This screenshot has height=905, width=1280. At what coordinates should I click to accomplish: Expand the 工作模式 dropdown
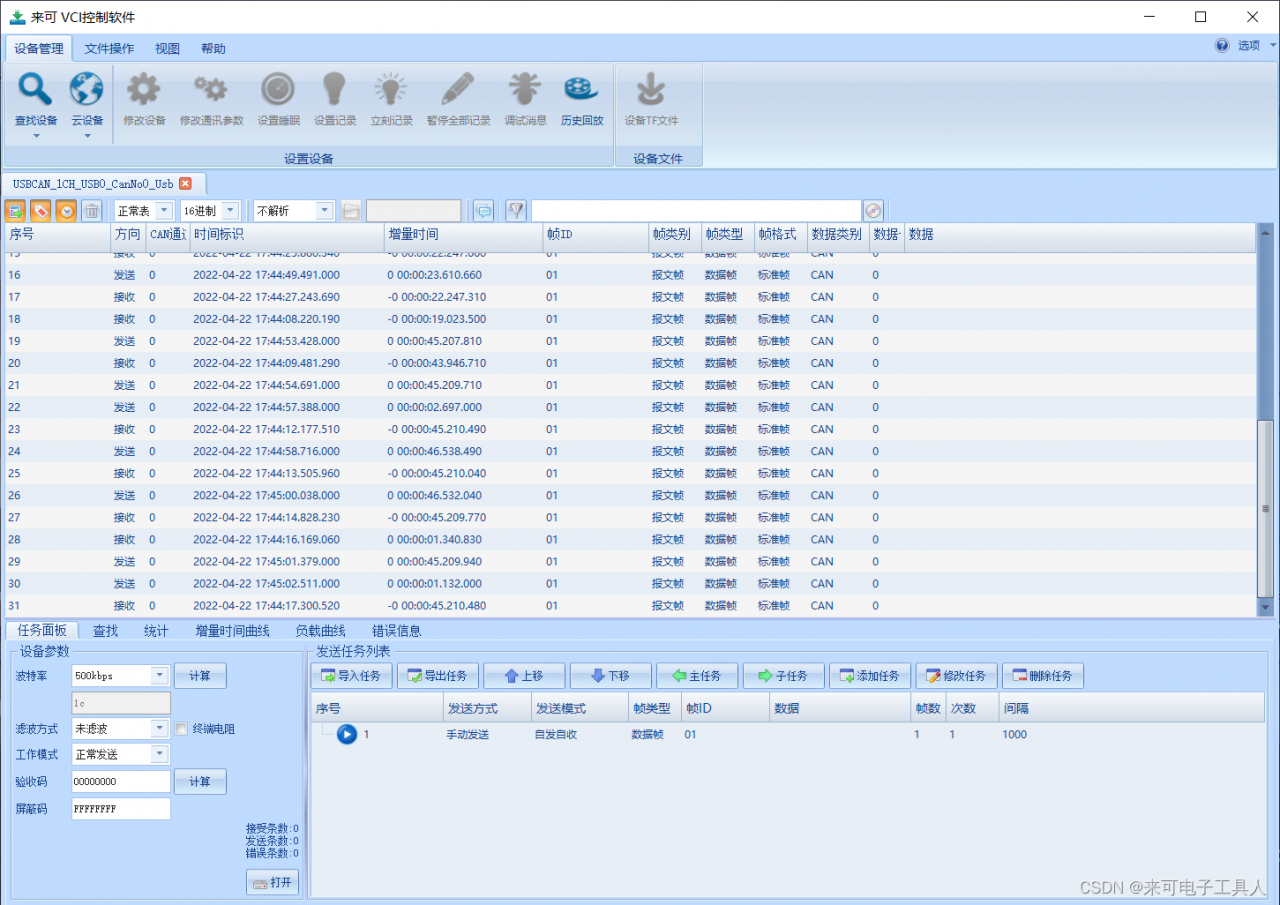tap(160, 754)
